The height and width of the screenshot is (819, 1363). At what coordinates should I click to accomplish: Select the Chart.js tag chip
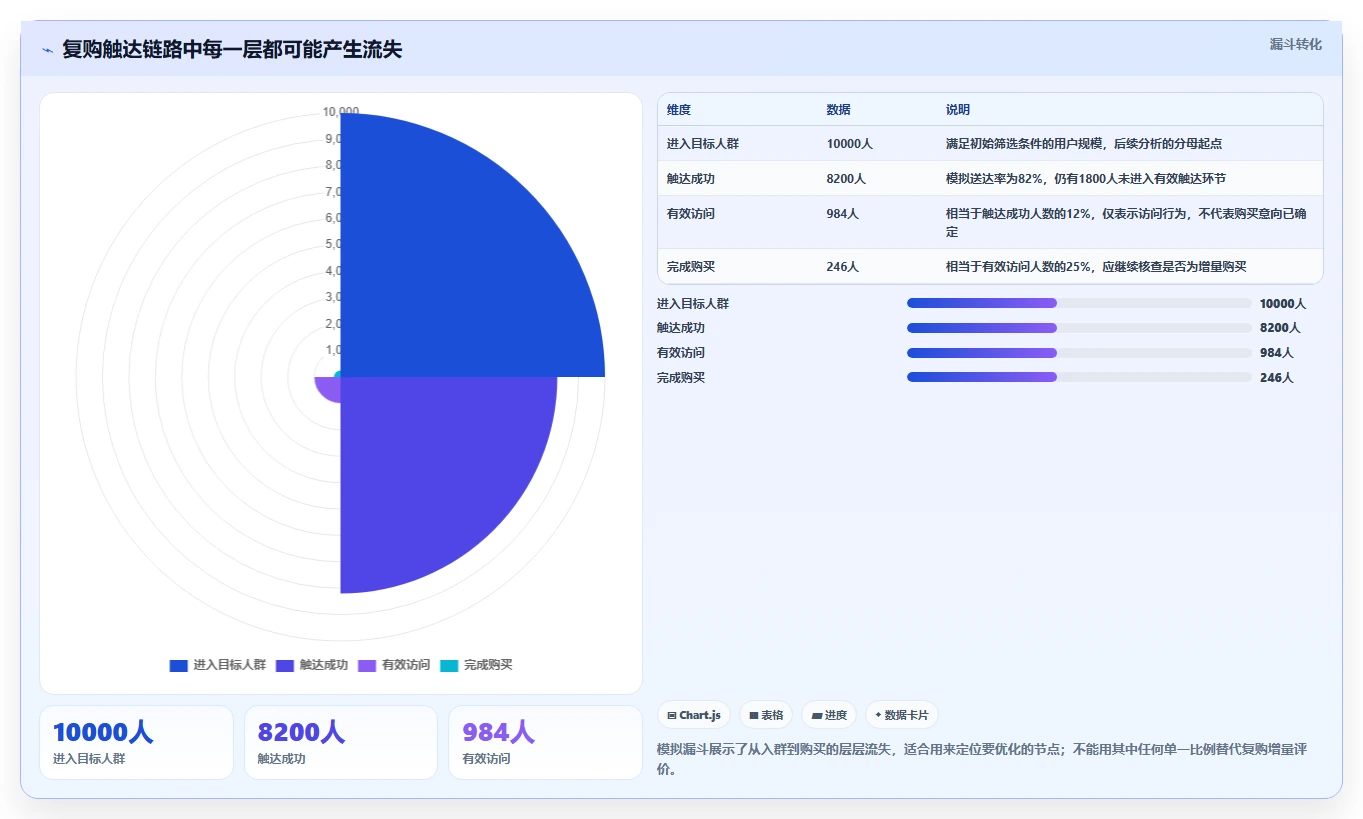[694, 715]
